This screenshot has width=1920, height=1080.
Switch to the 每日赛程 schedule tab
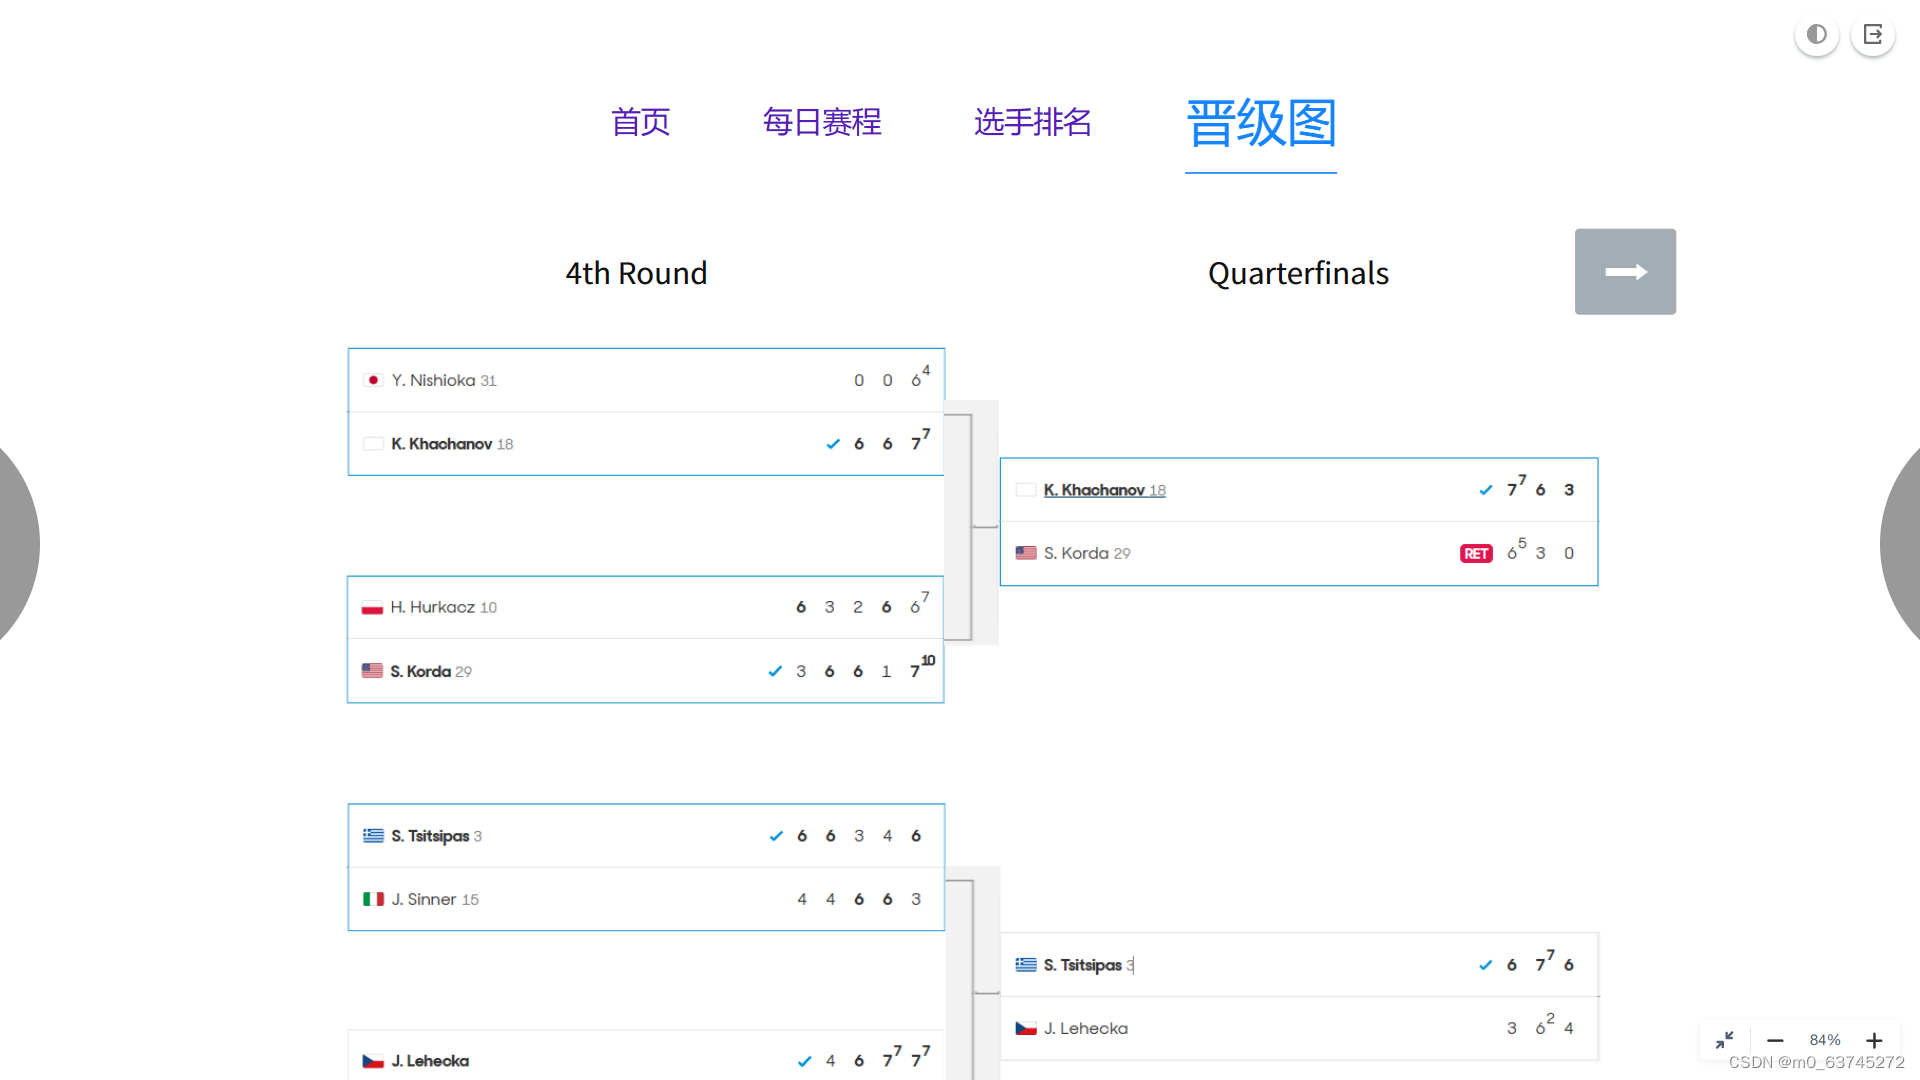822,122
